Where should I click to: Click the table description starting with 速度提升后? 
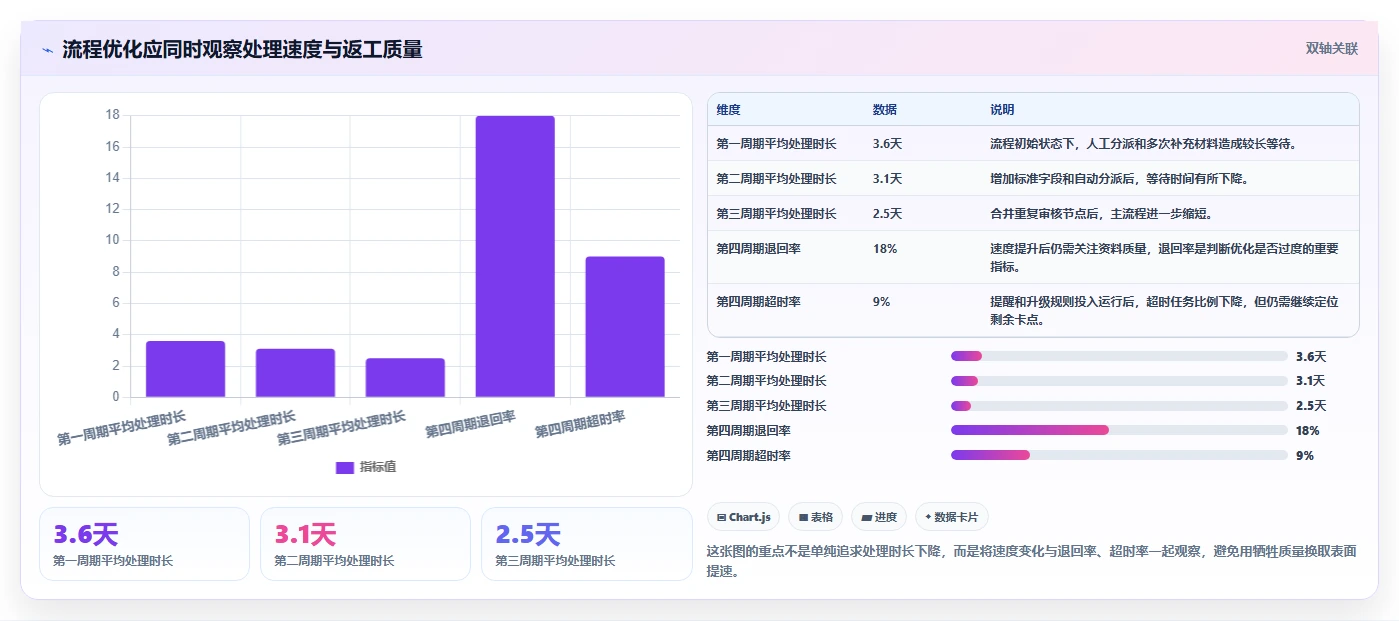(x=1164, y=257)
